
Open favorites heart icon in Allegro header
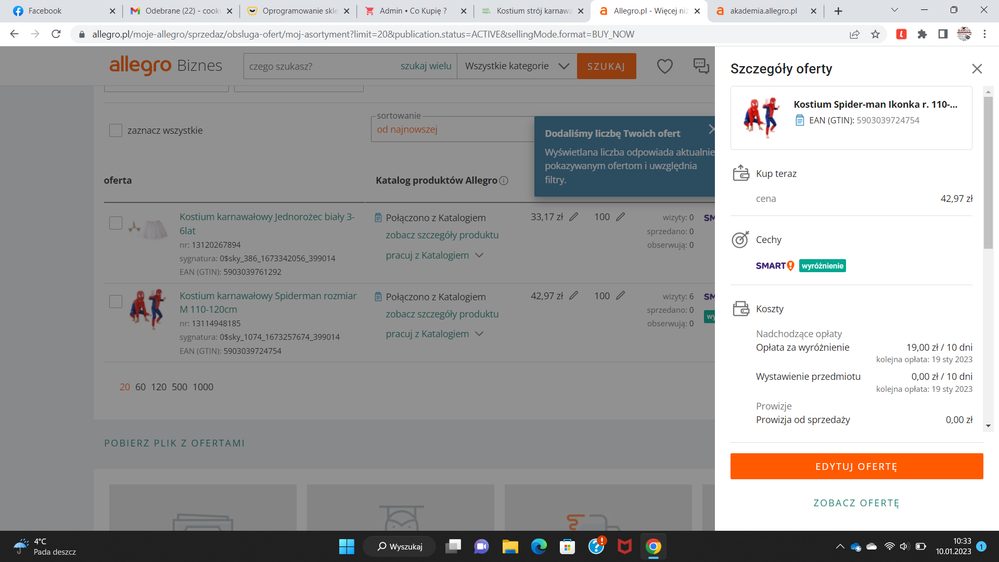coord(665,66)
